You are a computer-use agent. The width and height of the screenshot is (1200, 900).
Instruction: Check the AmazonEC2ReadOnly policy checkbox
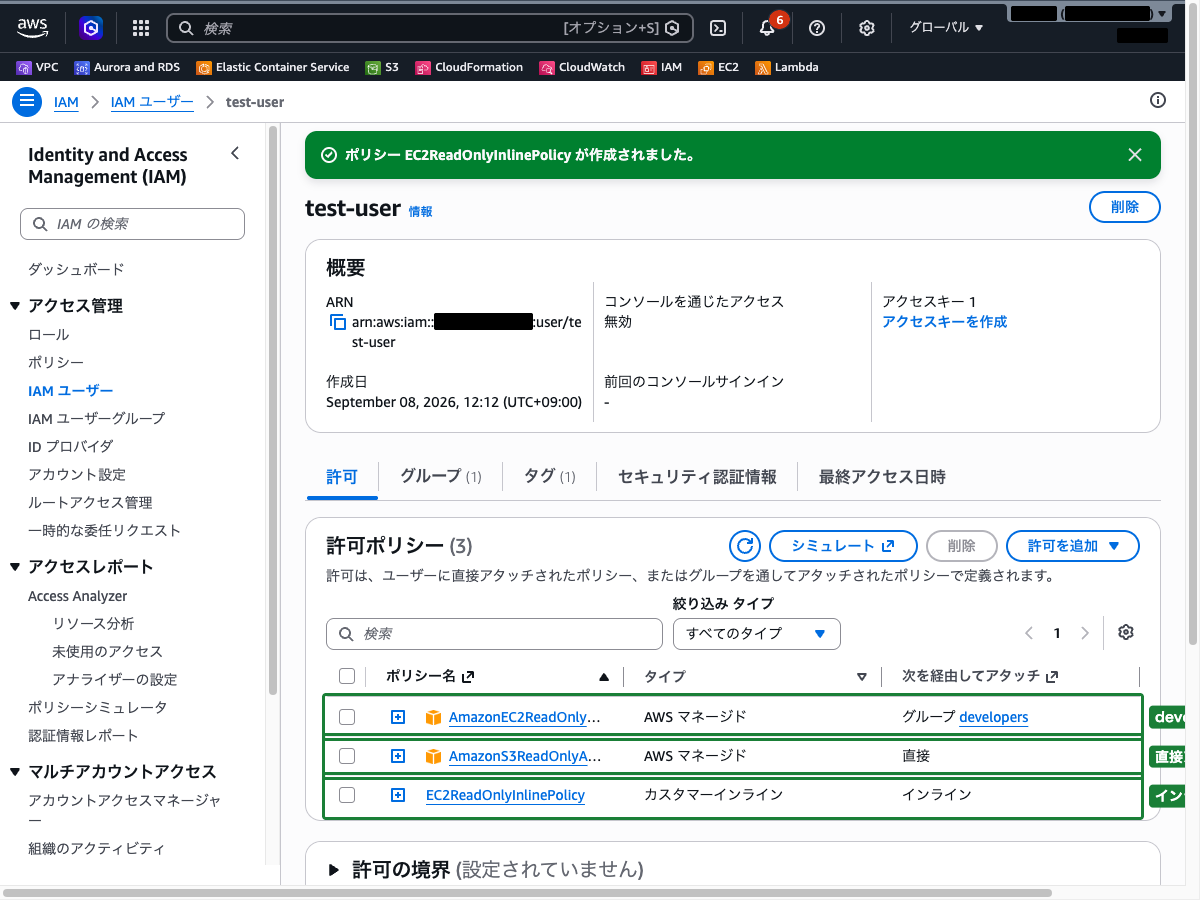[347, 717]
